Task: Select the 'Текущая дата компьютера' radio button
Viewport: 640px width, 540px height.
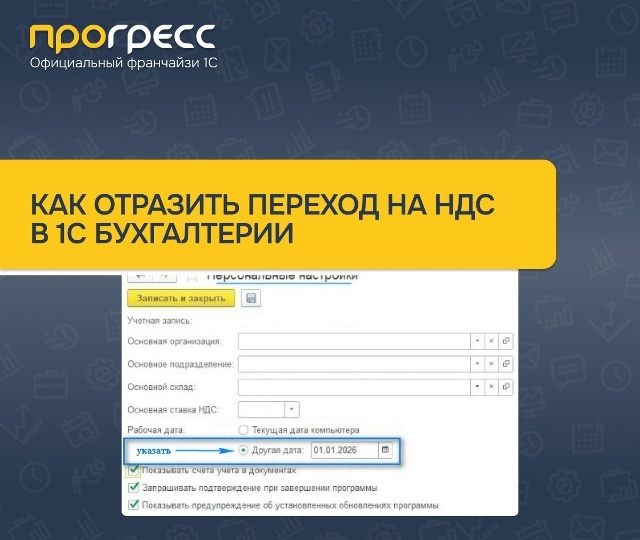Action: point(243,430)
